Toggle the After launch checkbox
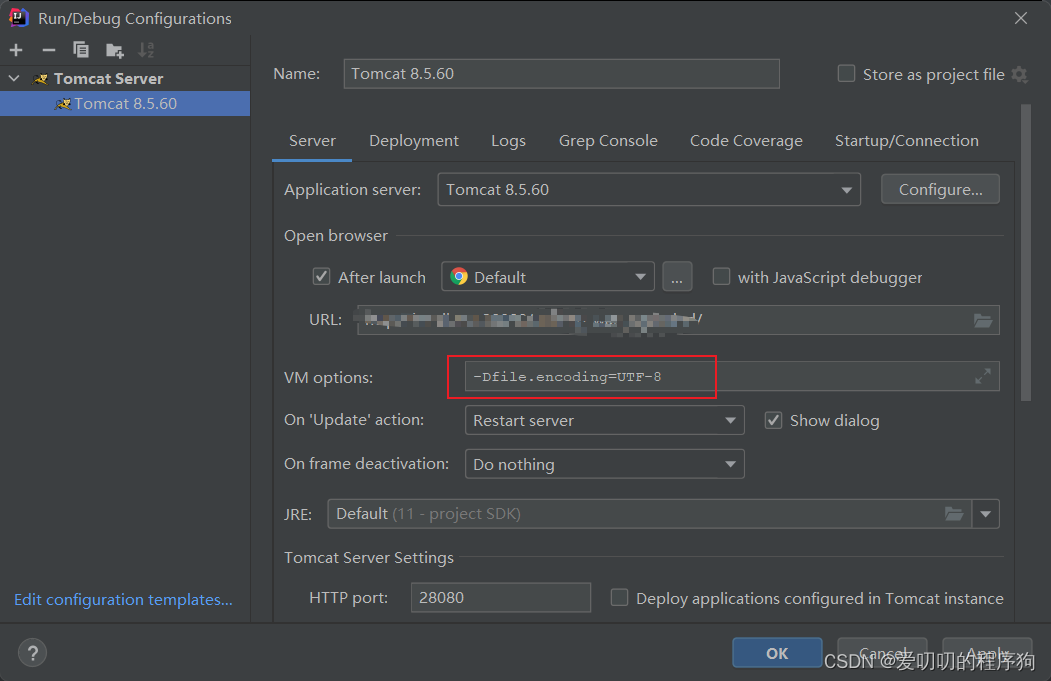The height and width of the screenshot is (681, 1051). 322,277
